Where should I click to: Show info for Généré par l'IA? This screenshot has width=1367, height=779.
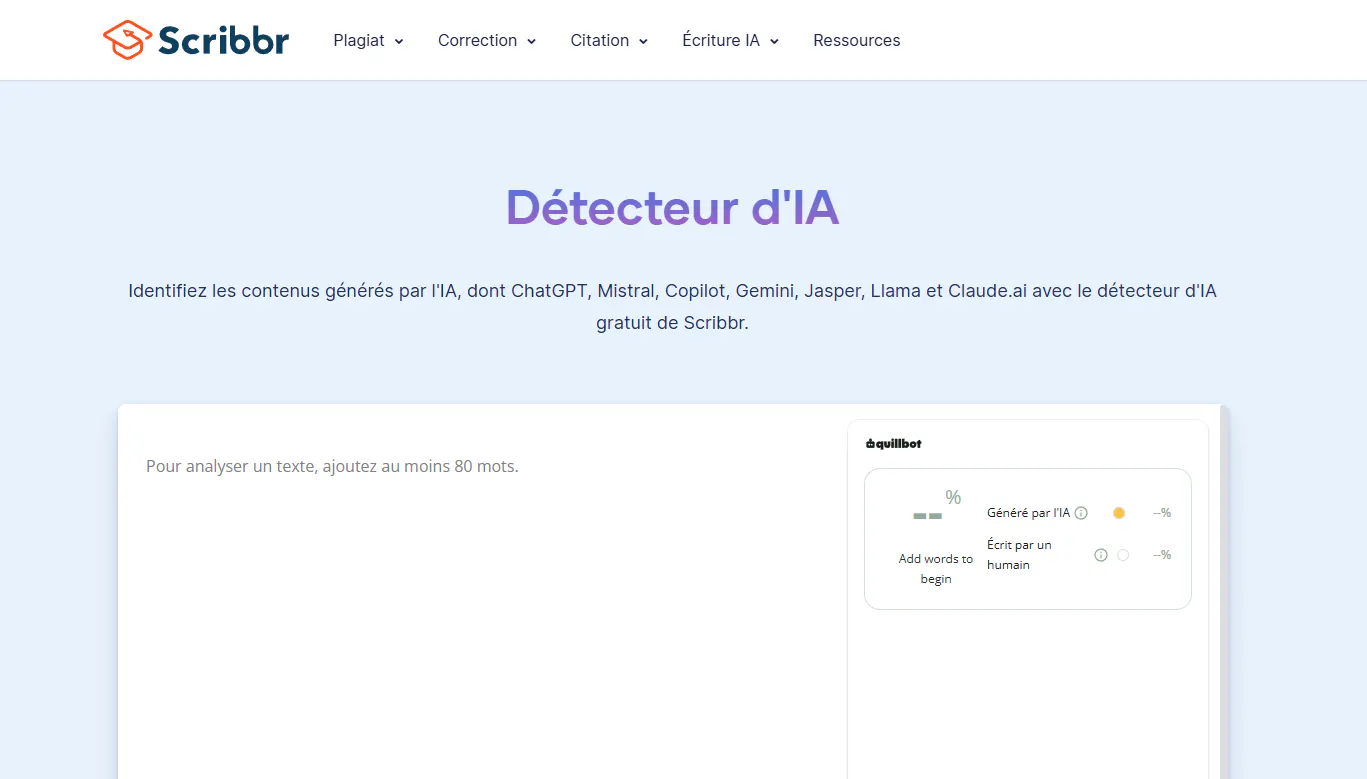[1081, 513]
